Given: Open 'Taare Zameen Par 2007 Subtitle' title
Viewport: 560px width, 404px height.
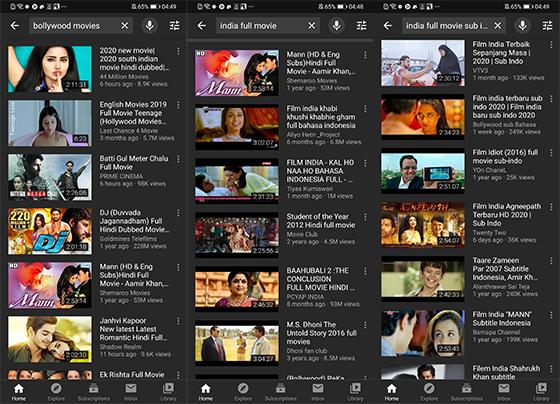Looking at the screenshot, I should [x=505, y=269].
